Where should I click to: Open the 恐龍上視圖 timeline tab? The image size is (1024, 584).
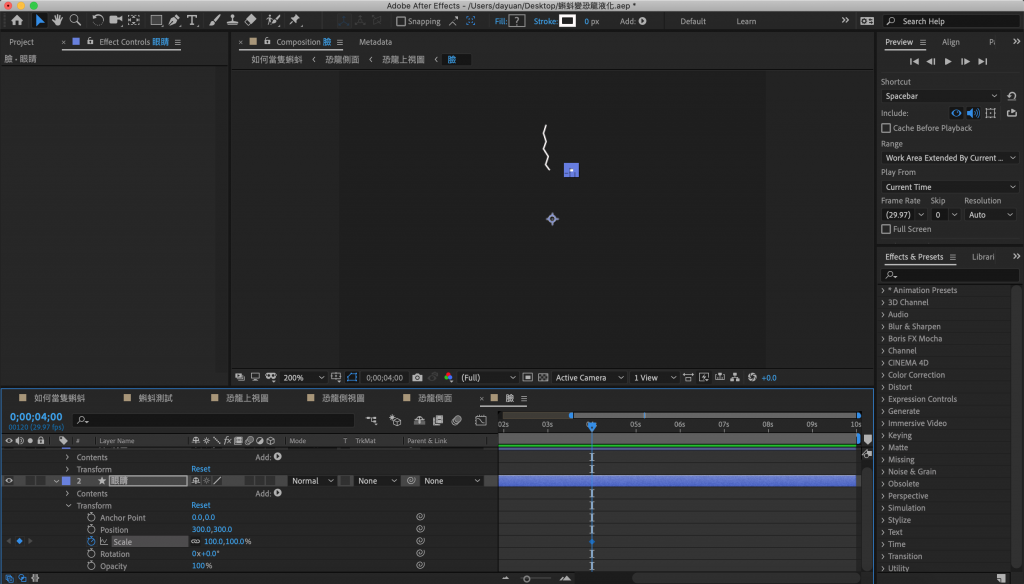(247, 398)
